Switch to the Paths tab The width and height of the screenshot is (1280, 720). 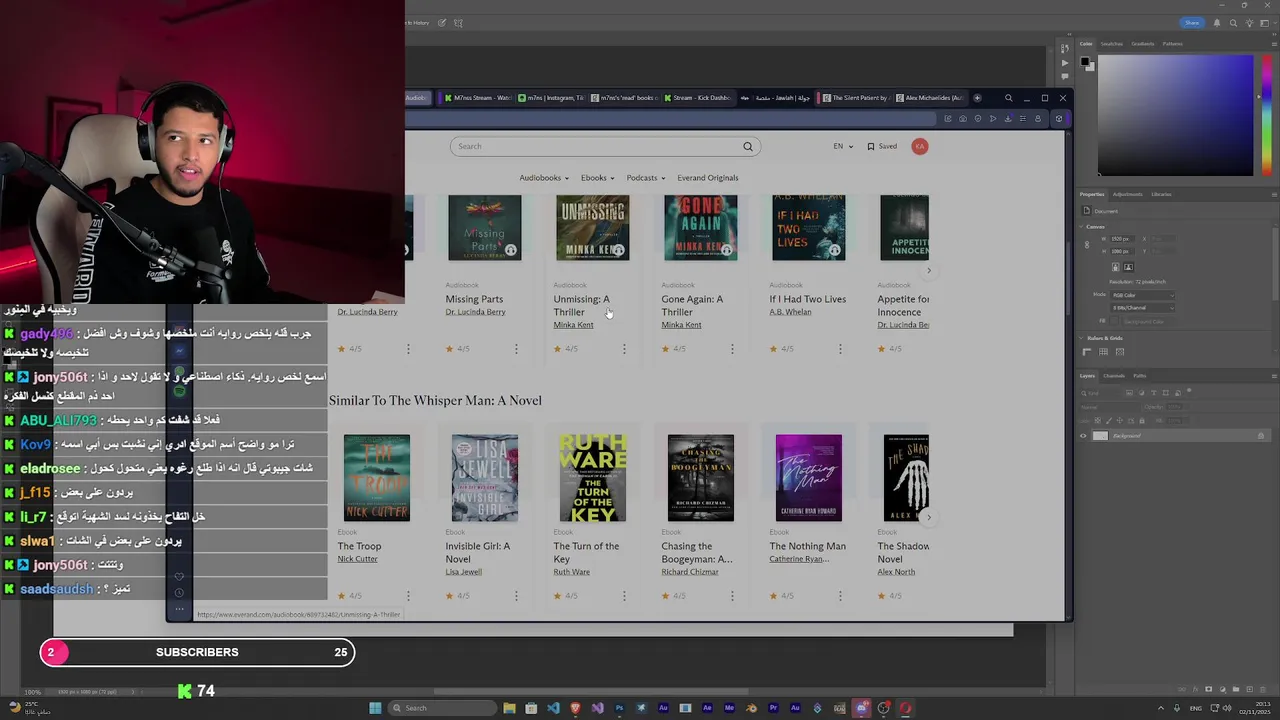pyautogui.click(x=1139, y=376)
